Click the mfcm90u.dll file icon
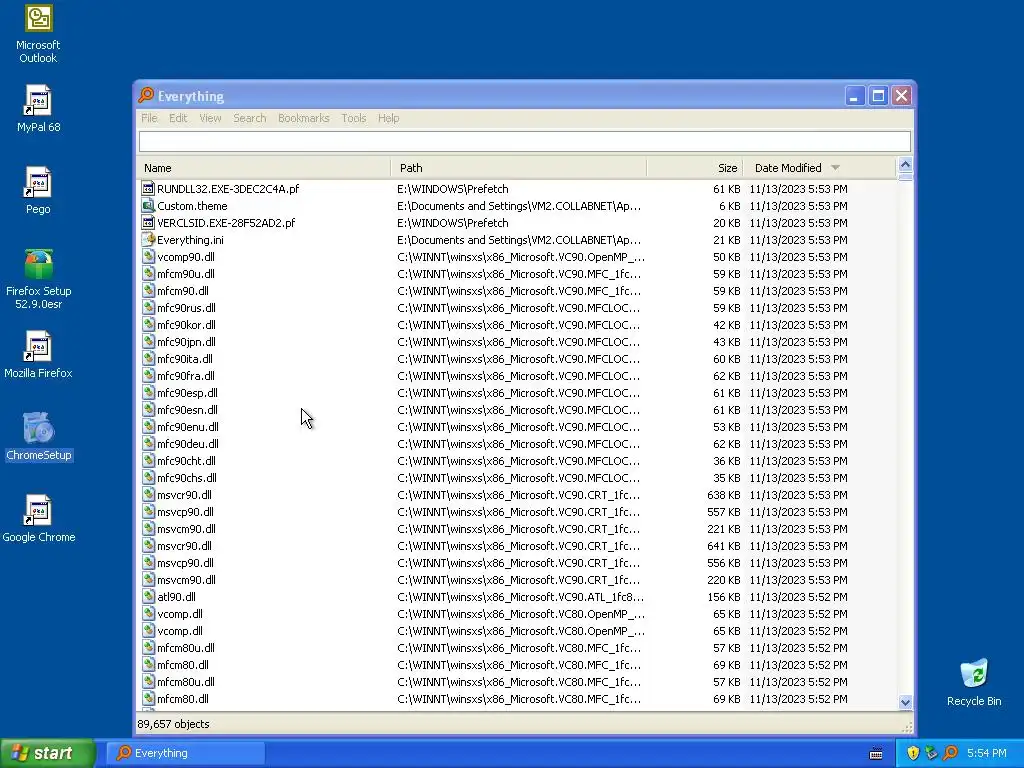Image resolution: width=1024 pixels, height=768 pixels. (x=148, y=274)
